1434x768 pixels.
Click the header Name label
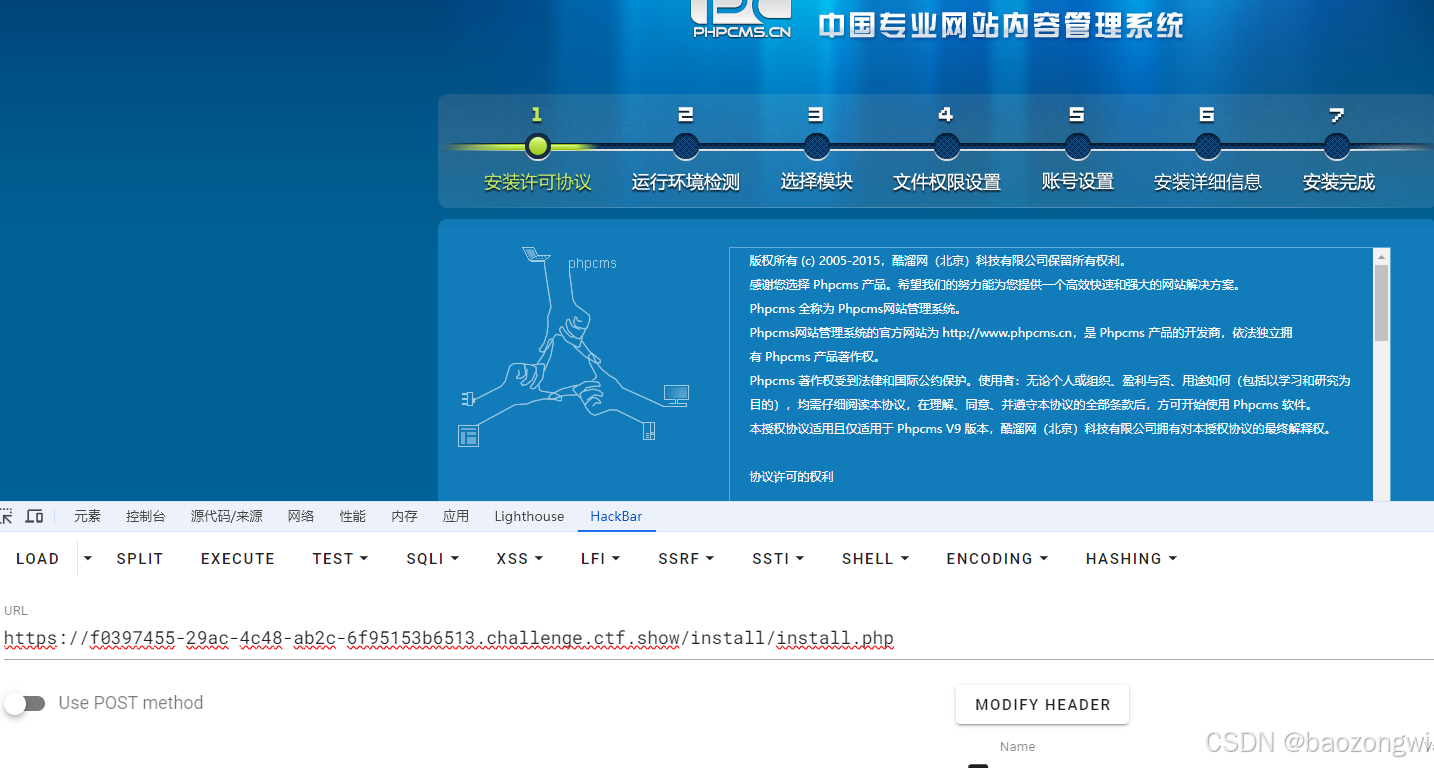point(1018,747)
